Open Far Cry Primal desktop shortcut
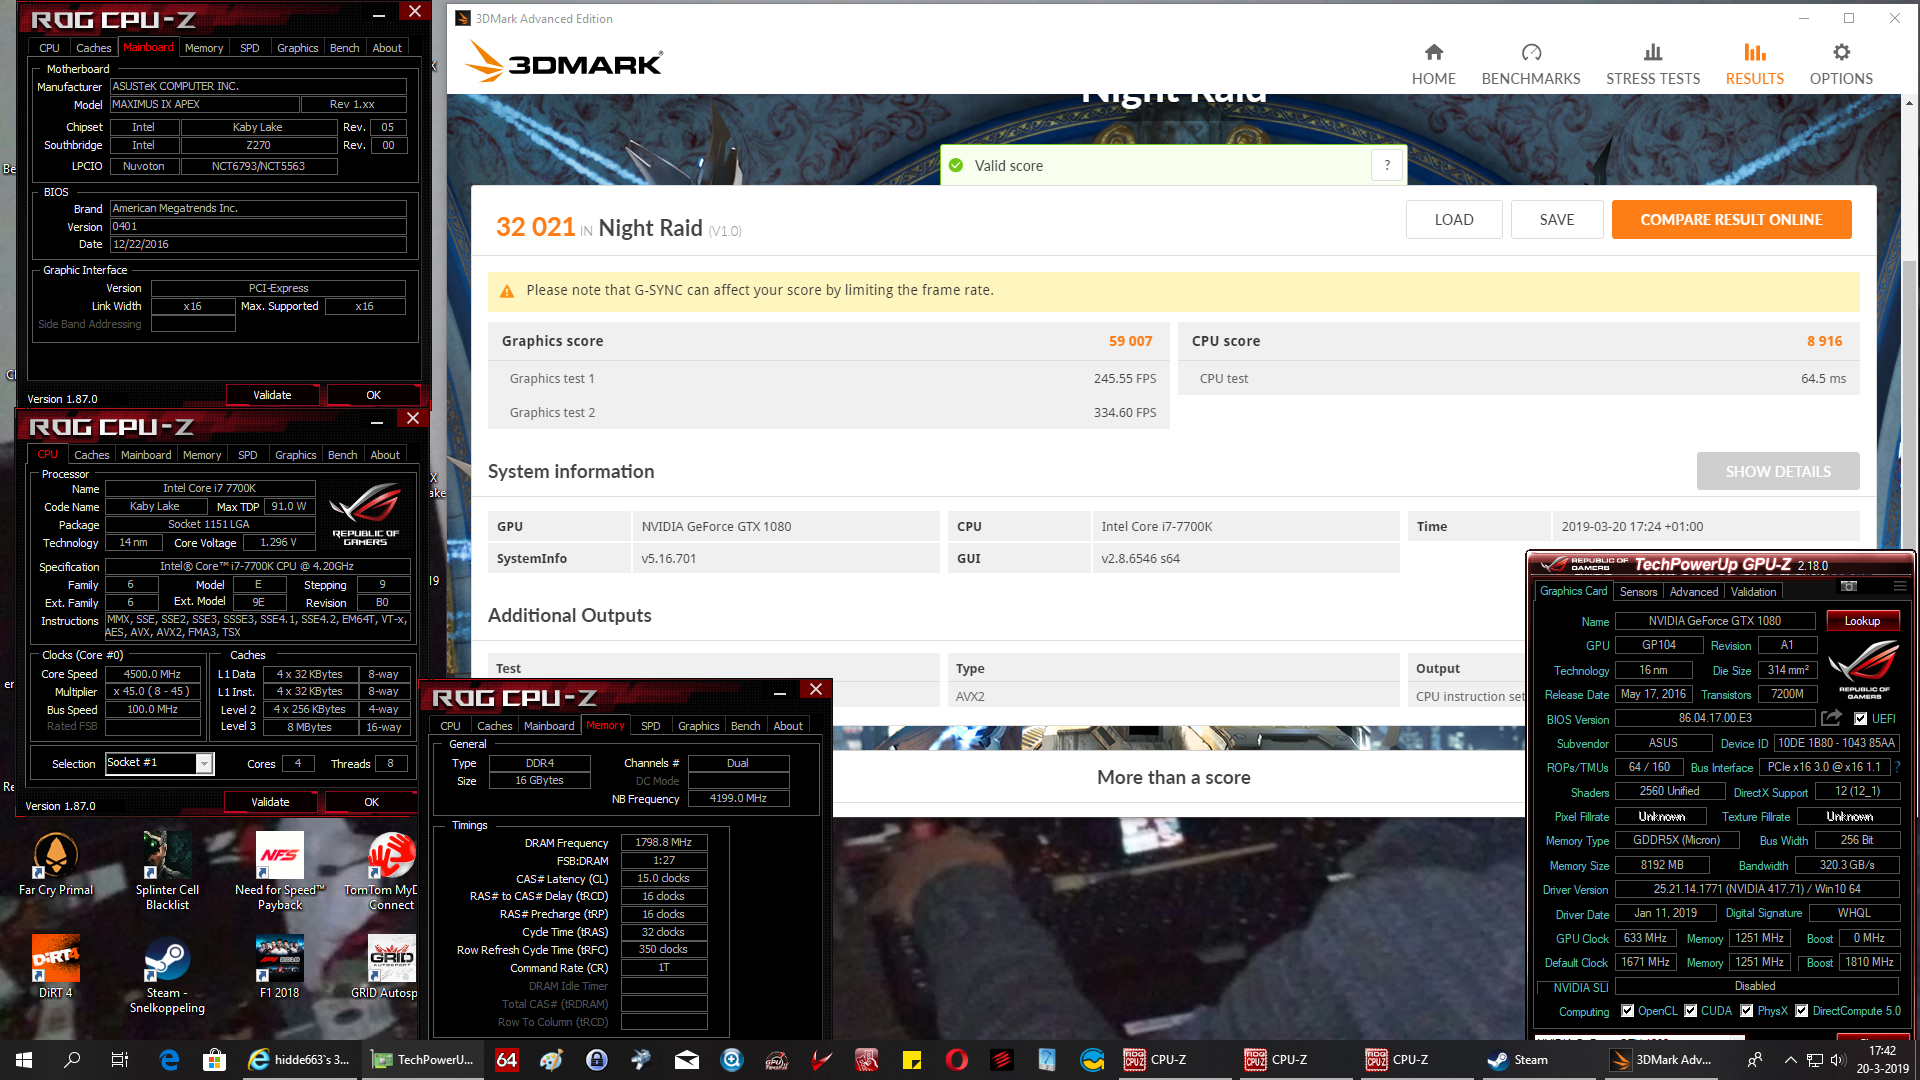Screen dimensions: 1920x1080 [56, 865]
